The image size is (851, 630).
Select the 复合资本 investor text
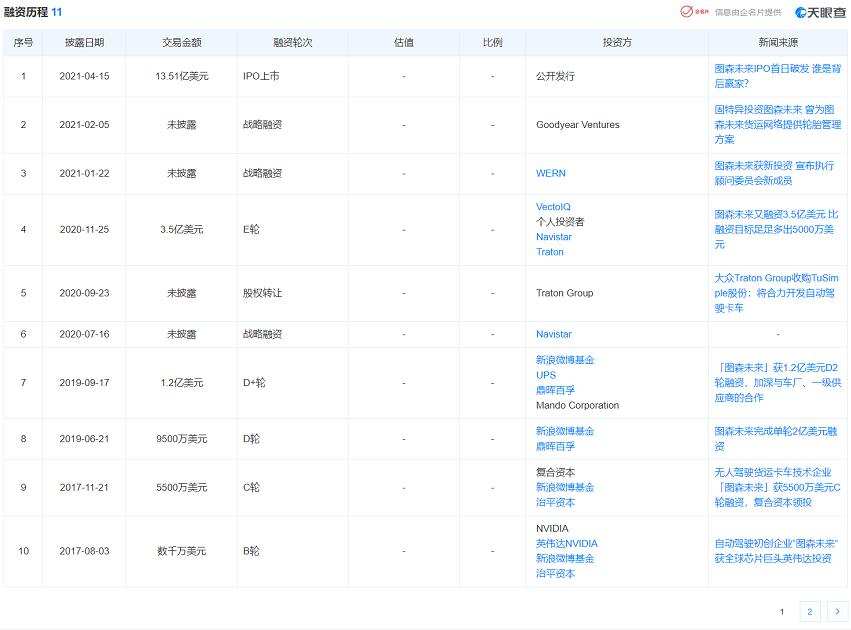(x=555, y=472)
